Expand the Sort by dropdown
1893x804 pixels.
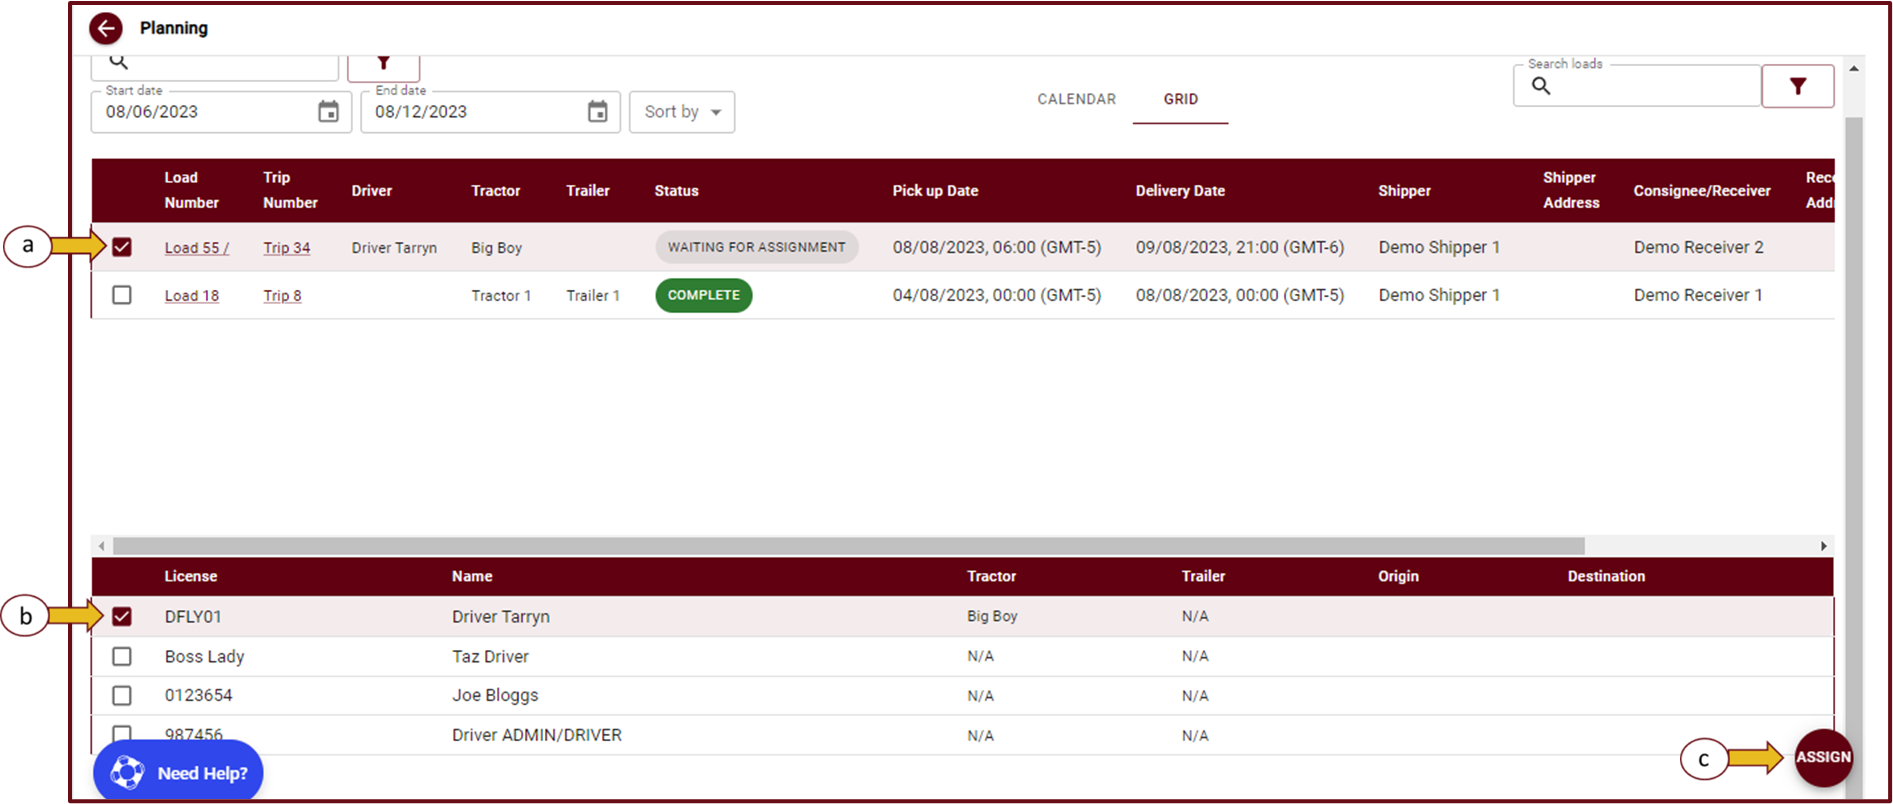coord(682,112)
